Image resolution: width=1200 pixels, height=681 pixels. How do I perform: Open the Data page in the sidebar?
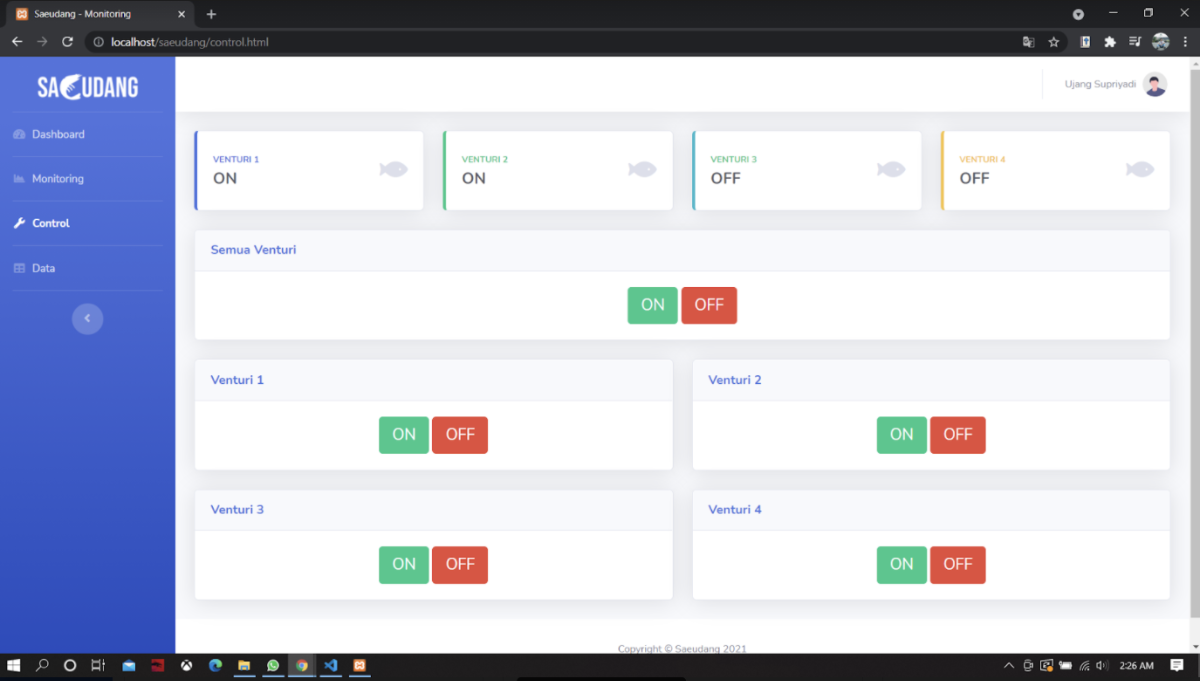[43, 268]
